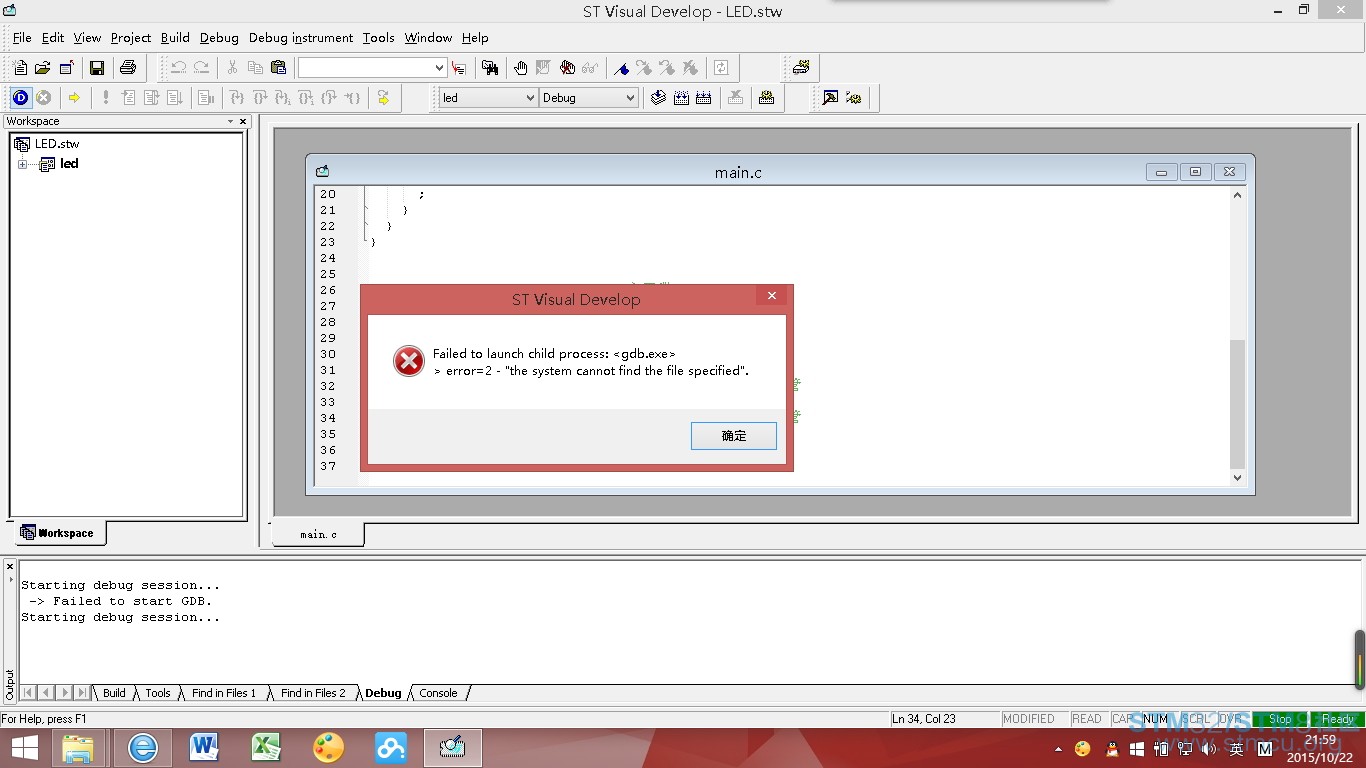Select LED.stw in the workspace tree
This screenshot has width=1366, height=768.
57,144
